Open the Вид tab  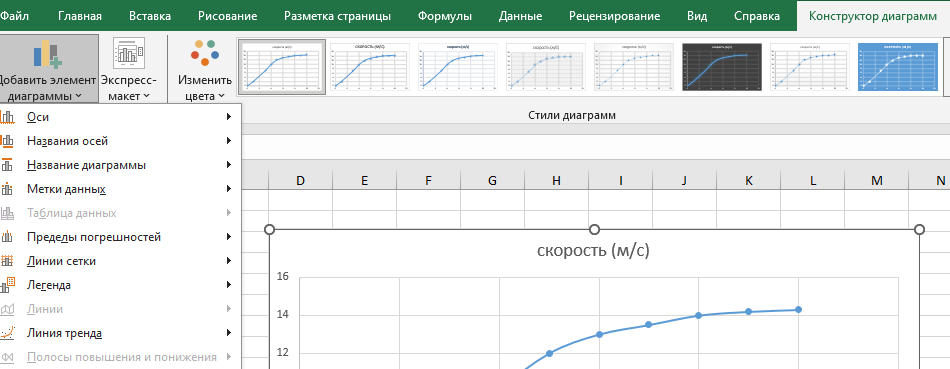coord(697,16)
